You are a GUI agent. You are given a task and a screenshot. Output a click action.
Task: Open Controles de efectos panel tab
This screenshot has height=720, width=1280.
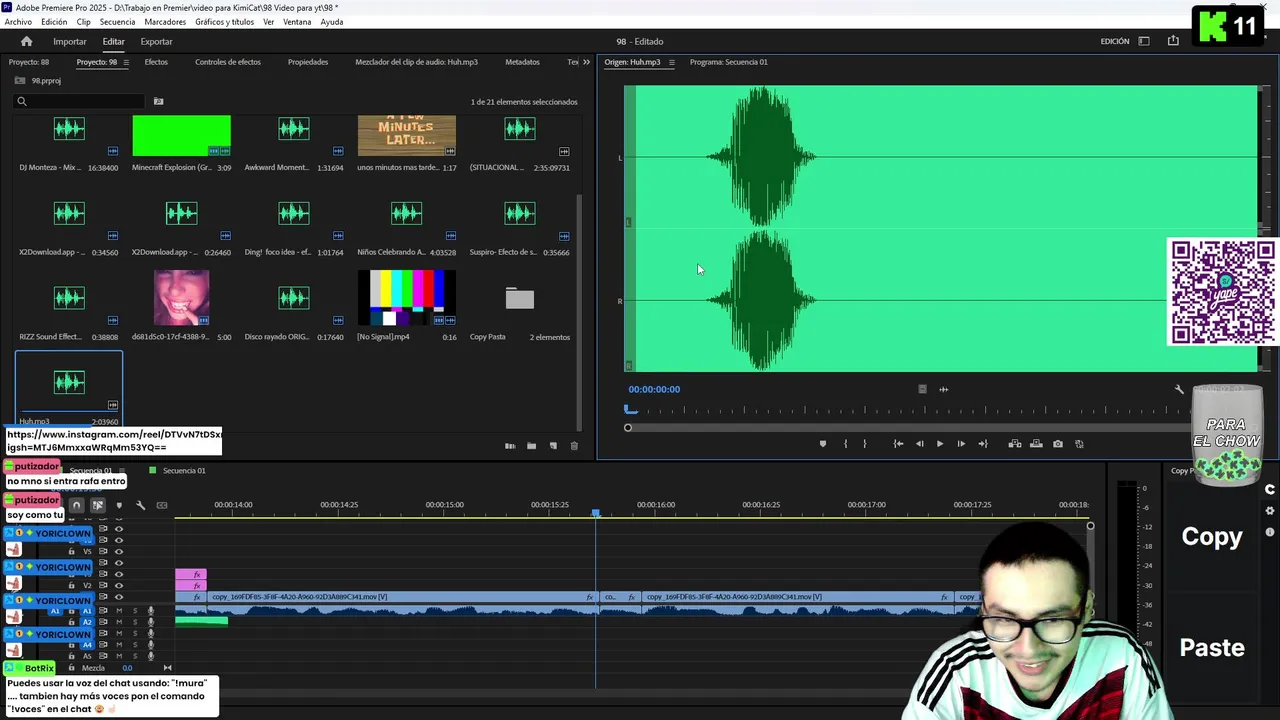[x=228, y=62]
